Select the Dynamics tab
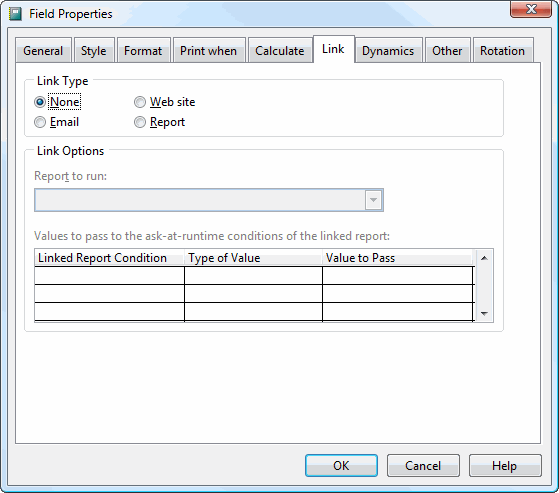This screenshot has height=493, width=559. click(388, 51)
